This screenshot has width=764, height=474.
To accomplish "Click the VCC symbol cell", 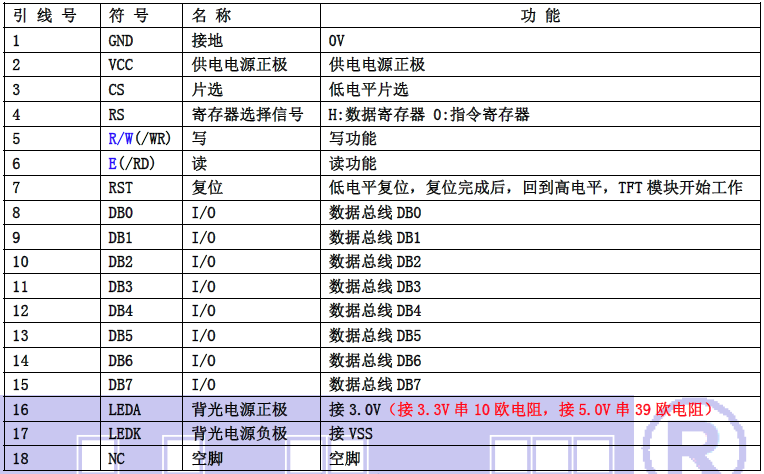I will [x=119, y=65].
